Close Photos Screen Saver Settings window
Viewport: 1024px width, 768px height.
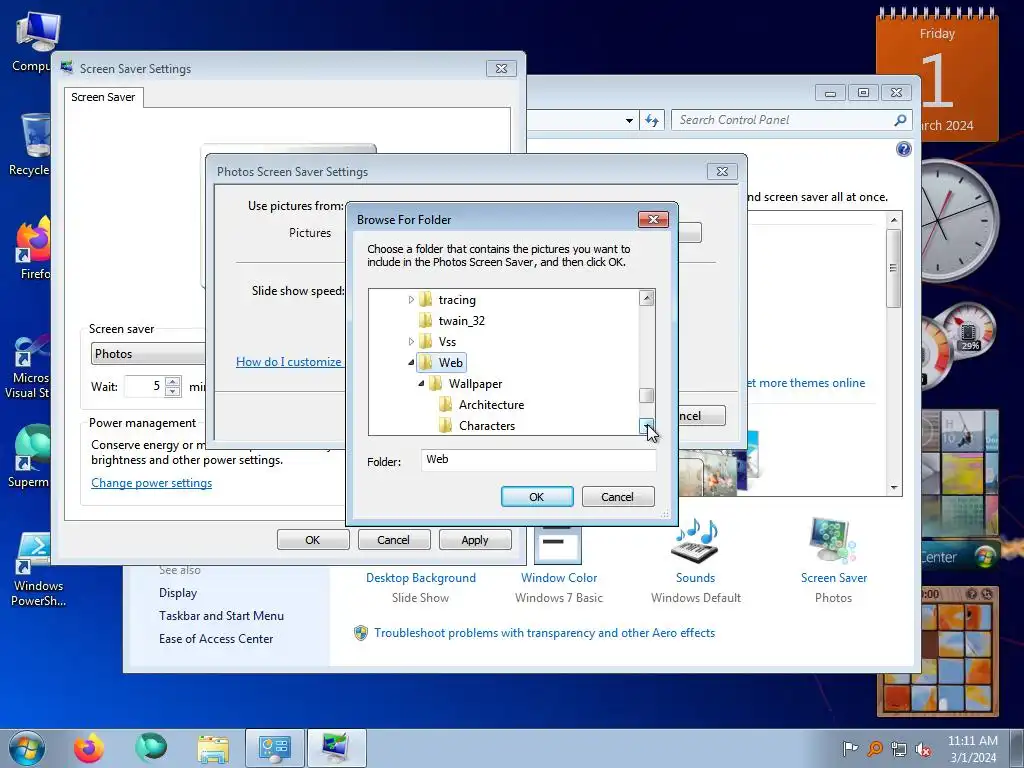coord(722,172)
